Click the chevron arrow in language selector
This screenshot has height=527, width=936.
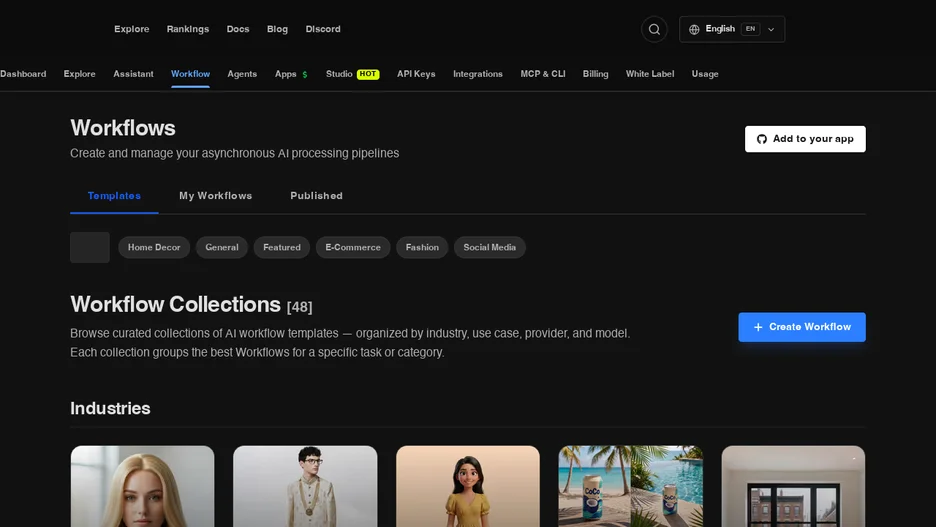[x=771, y=29]
